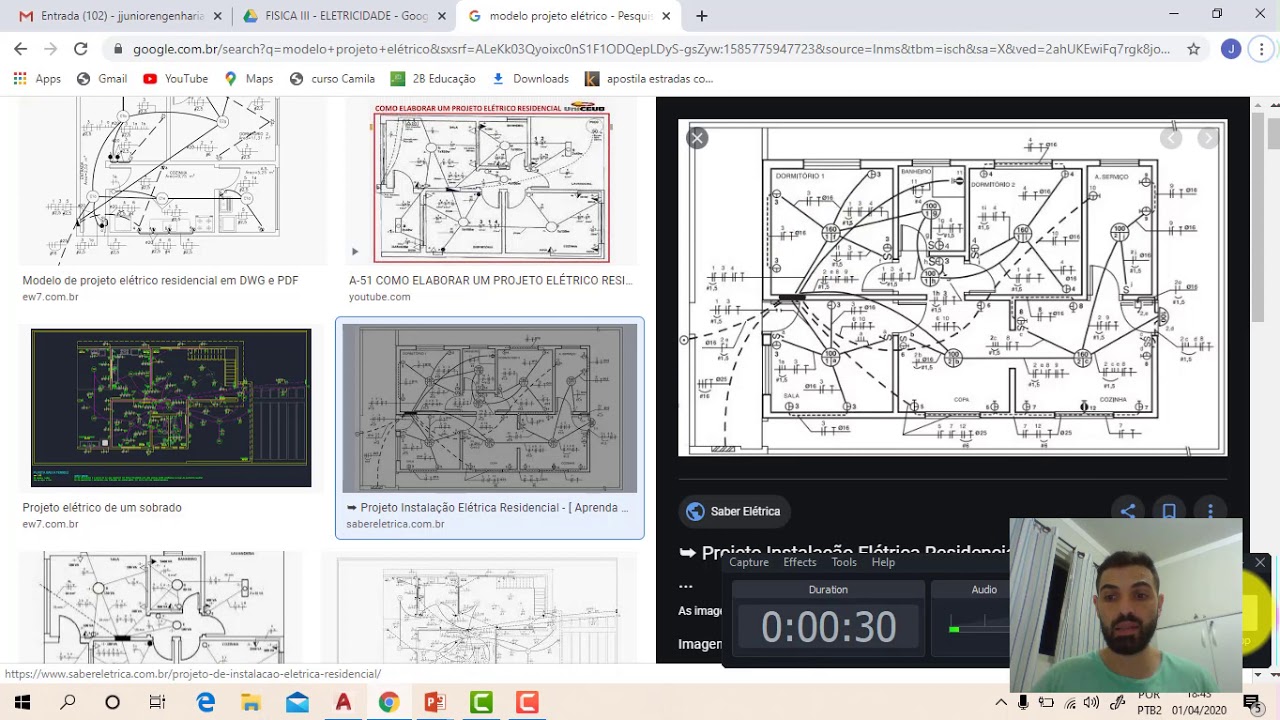
Task: Open the YouTube bookmark
Action: click(x=175, y=79)
